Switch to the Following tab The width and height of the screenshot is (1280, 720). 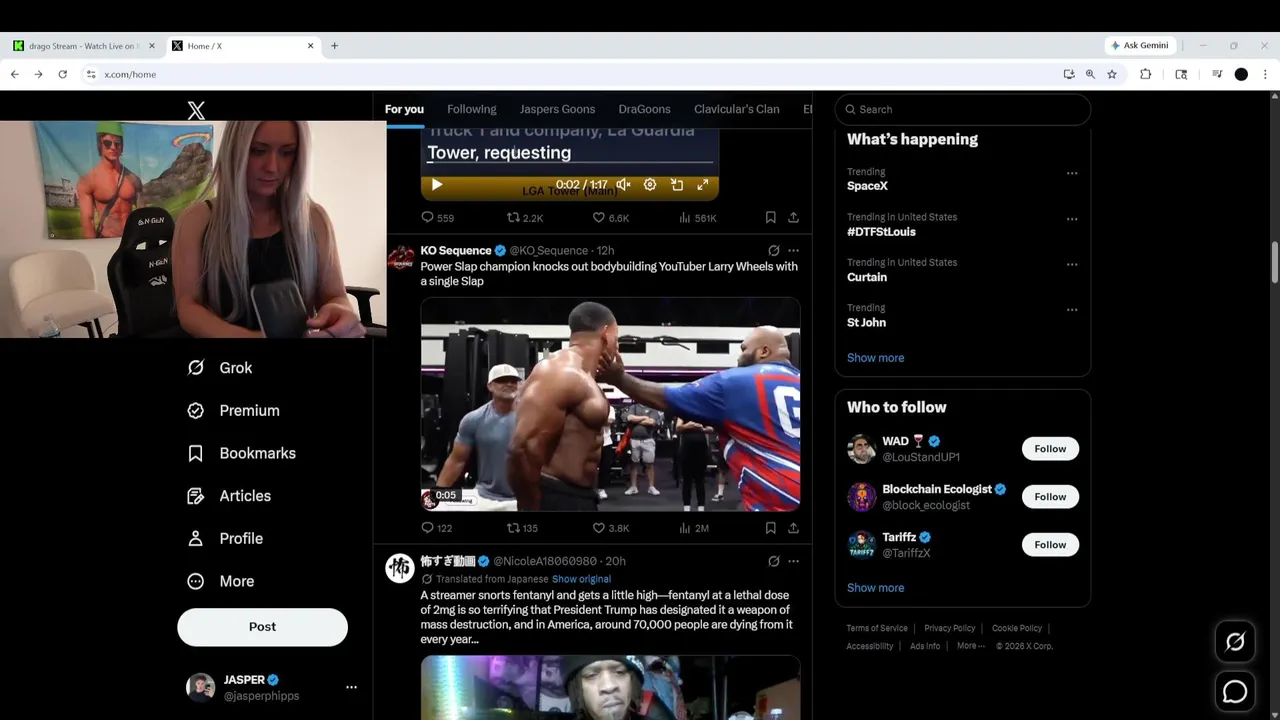tap(472, 109)
